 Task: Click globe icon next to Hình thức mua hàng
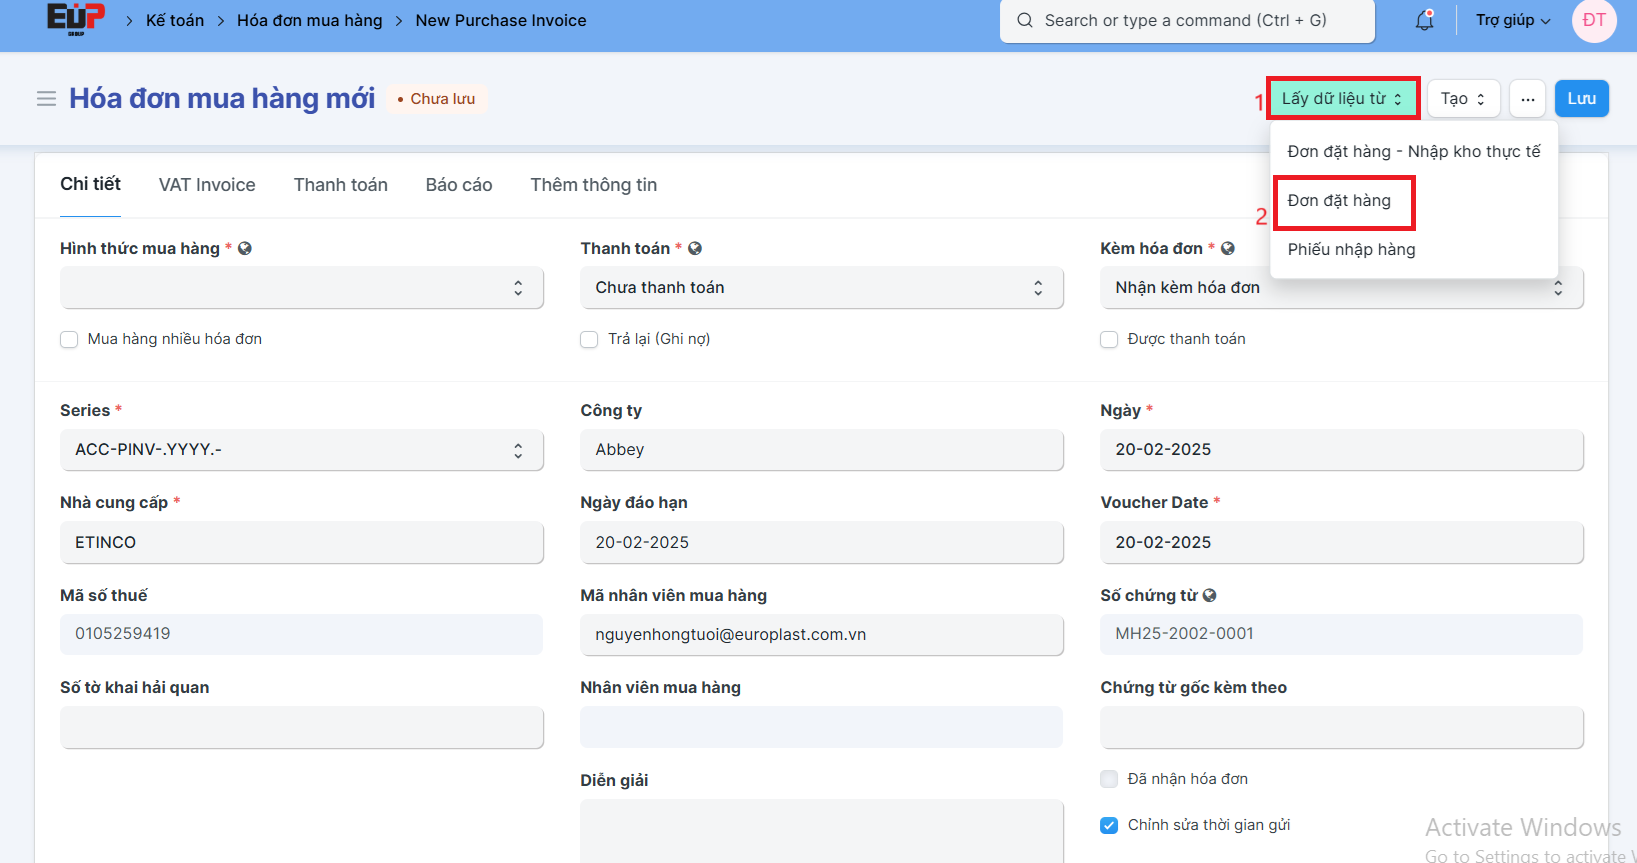[245, 248]
